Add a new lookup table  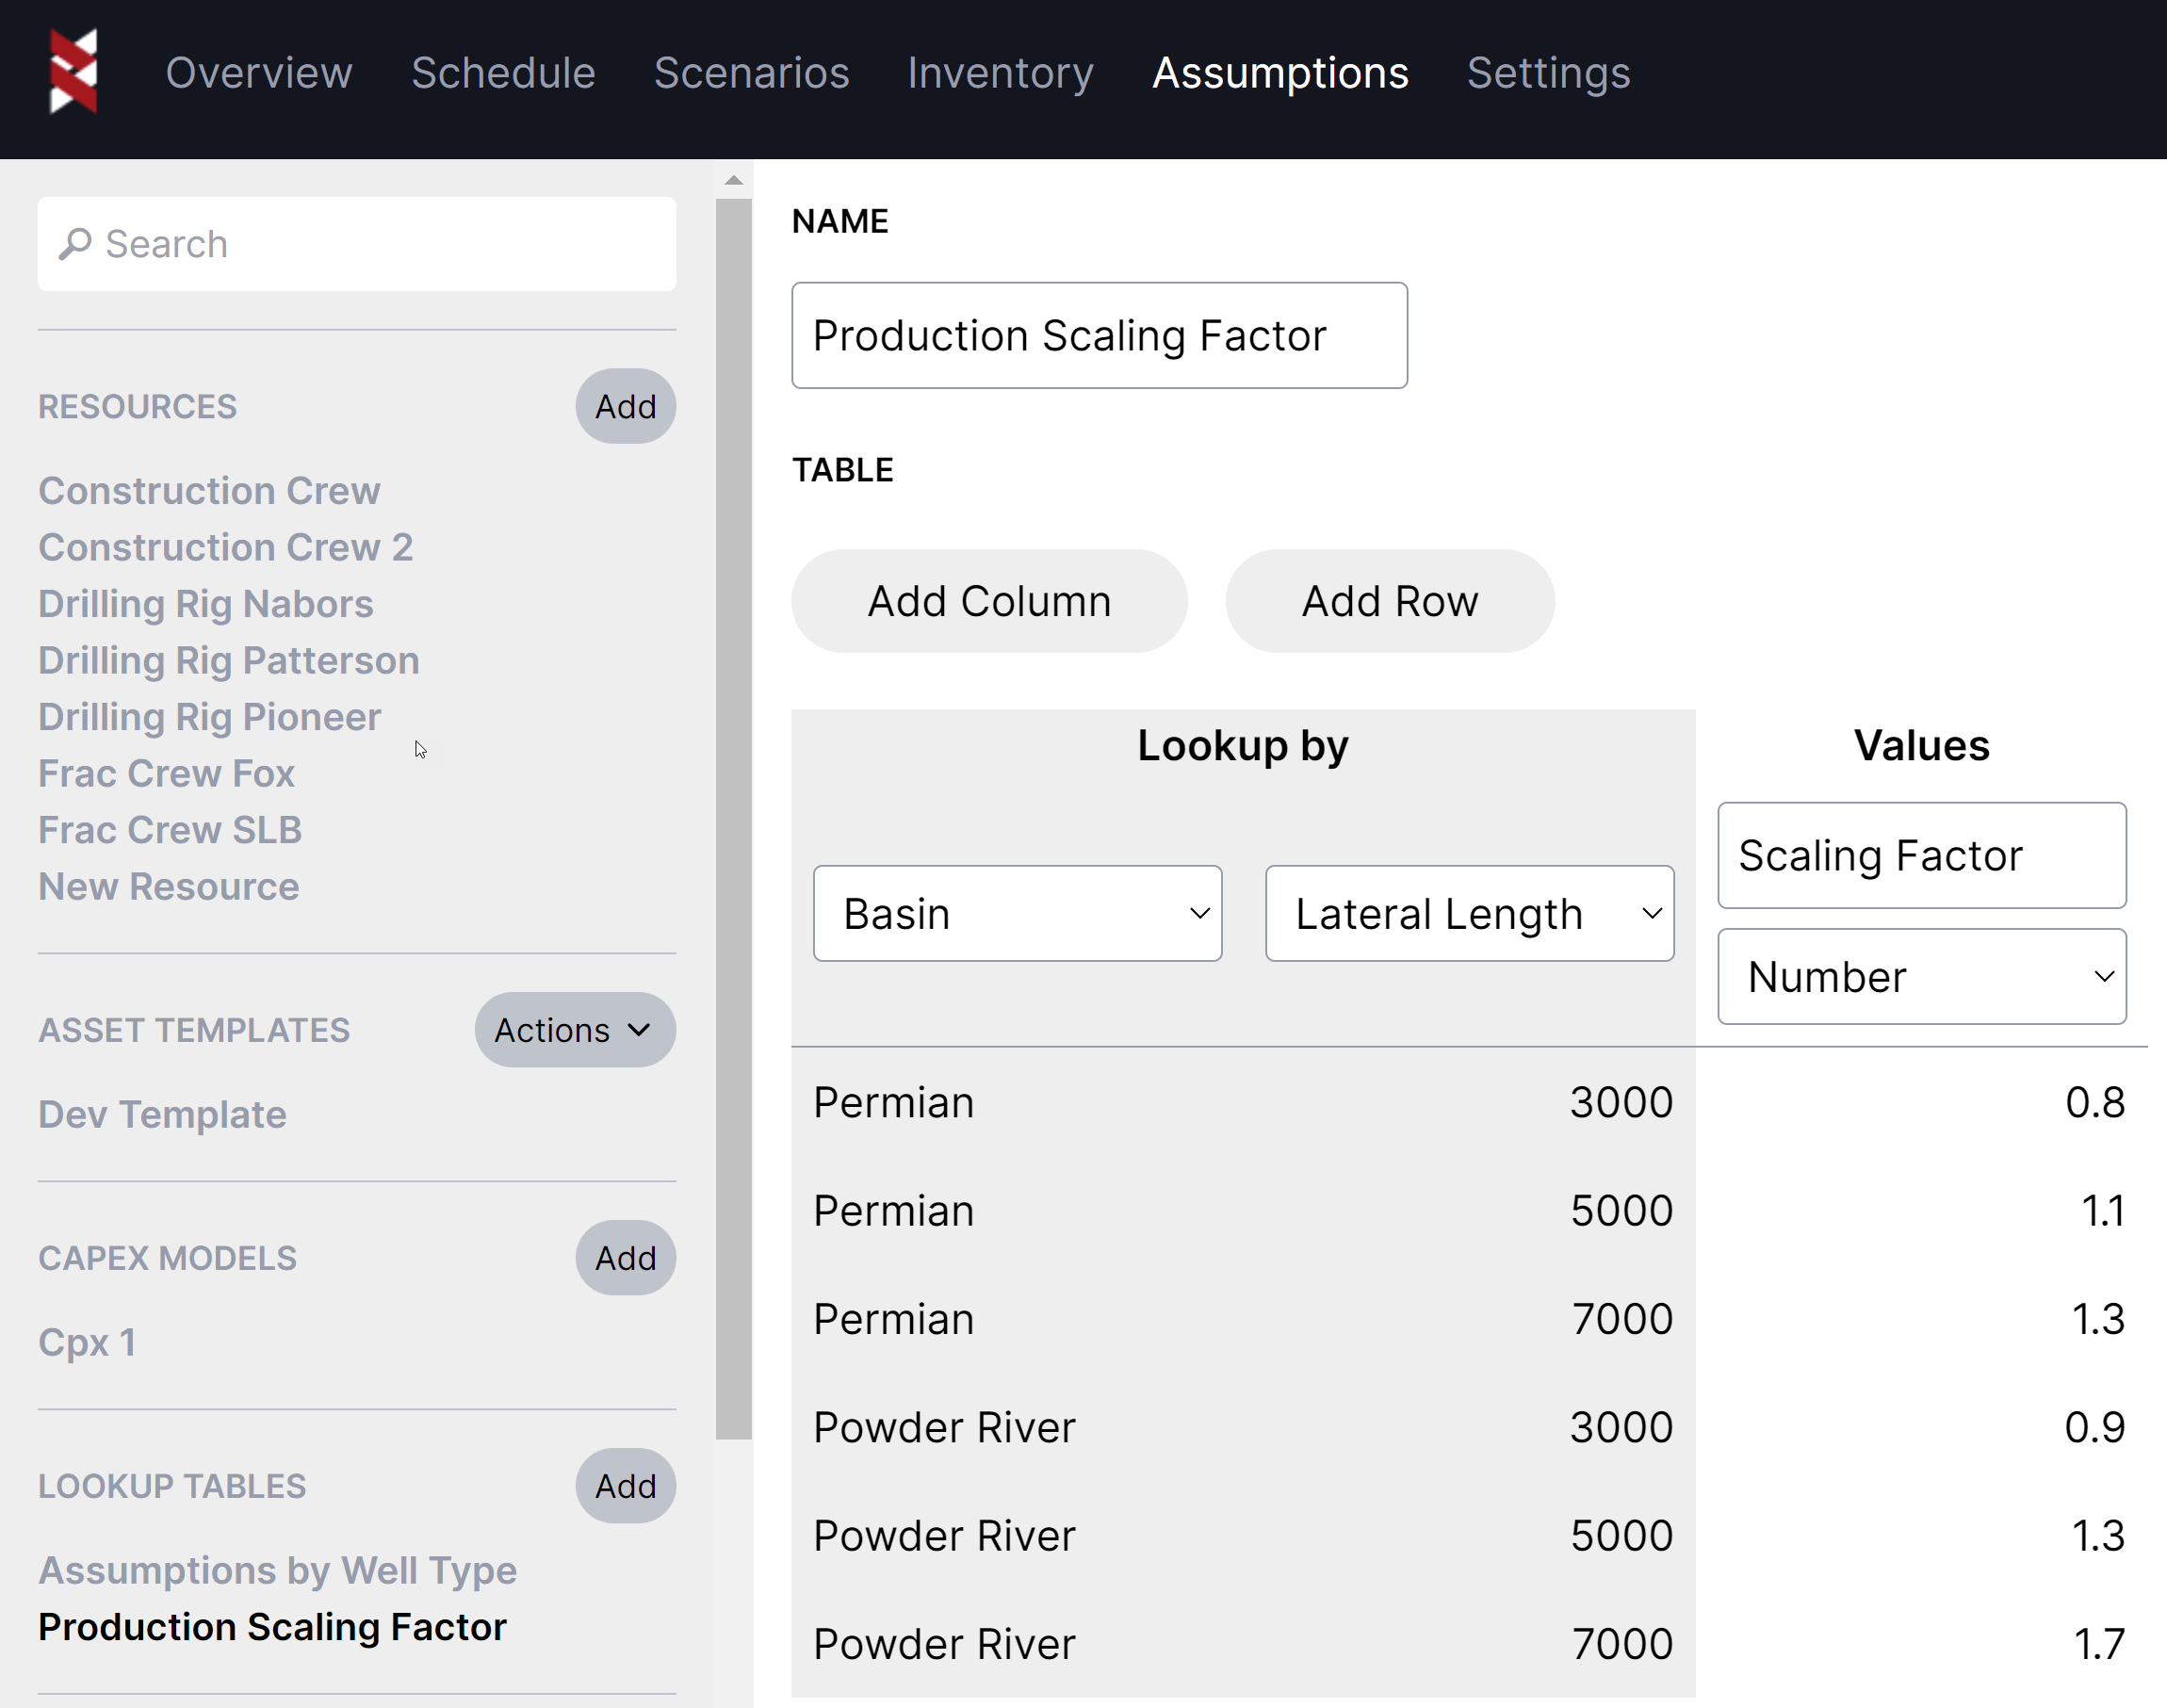click(625, 1485)
